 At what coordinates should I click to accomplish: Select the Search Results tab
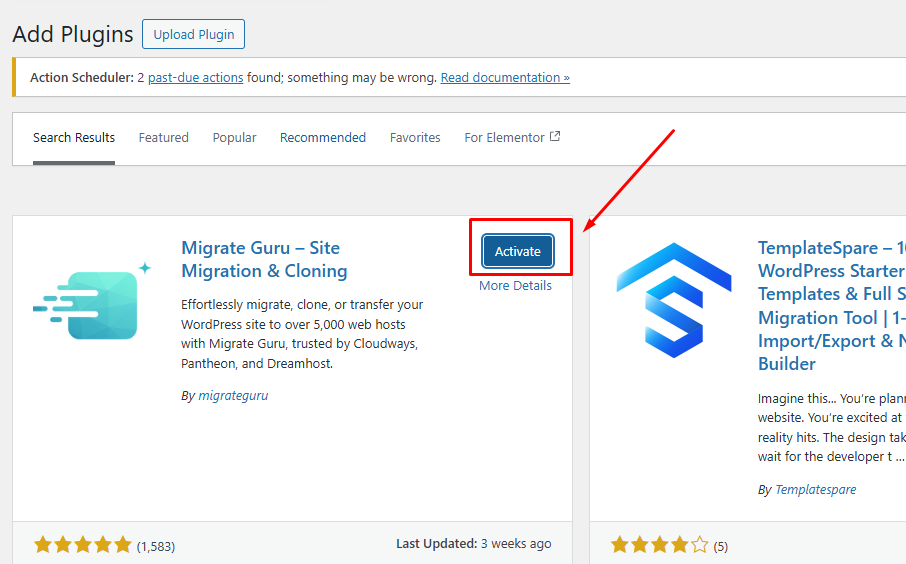(74, 138)
